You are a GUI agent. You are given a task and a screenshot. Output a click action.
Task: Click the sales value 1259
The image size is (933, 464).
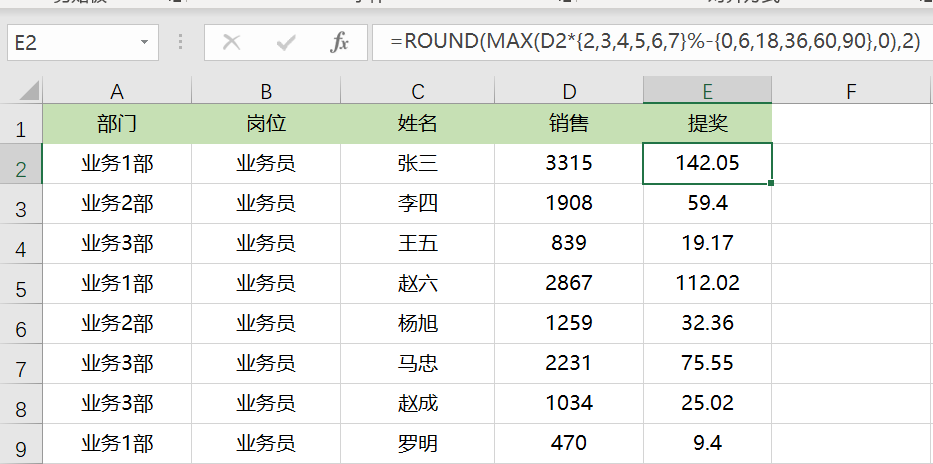click(569, 324)
